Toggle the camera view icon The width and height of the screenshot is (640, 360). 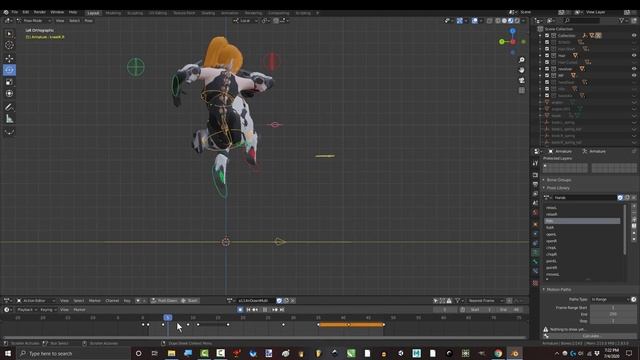(522, 80)
